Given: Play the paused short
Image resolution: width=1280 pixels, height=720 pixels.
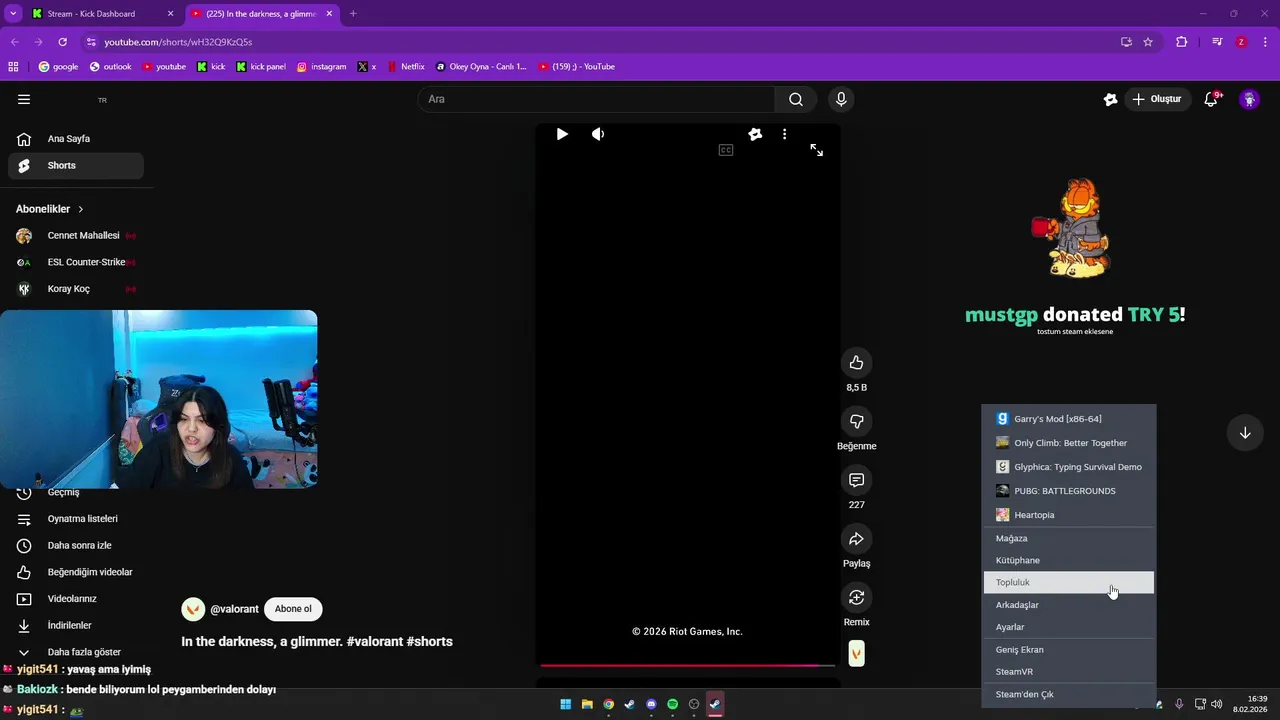Looking at the screenshot, I should 562,134.
